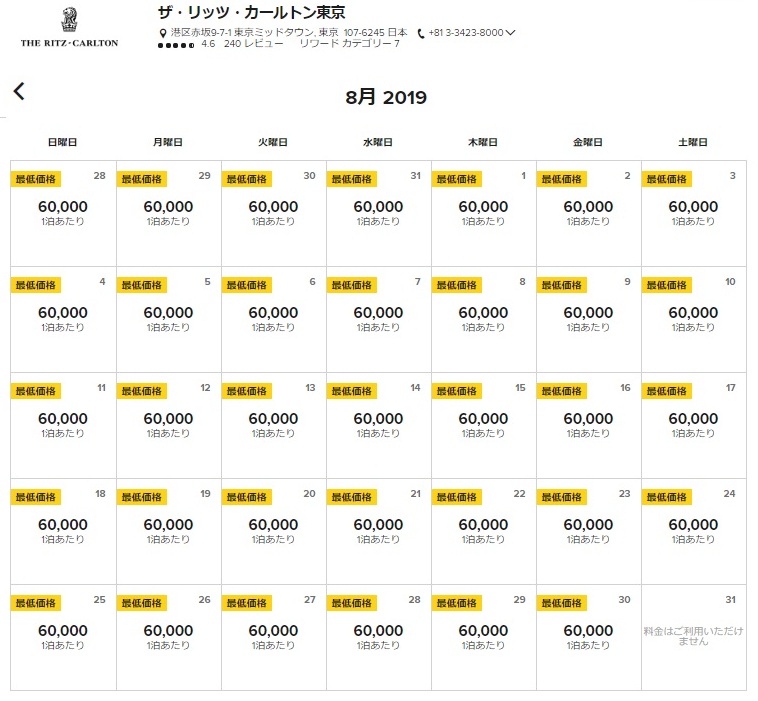Pick the August 14 cell
758x701 pixels.
point(379,425)
